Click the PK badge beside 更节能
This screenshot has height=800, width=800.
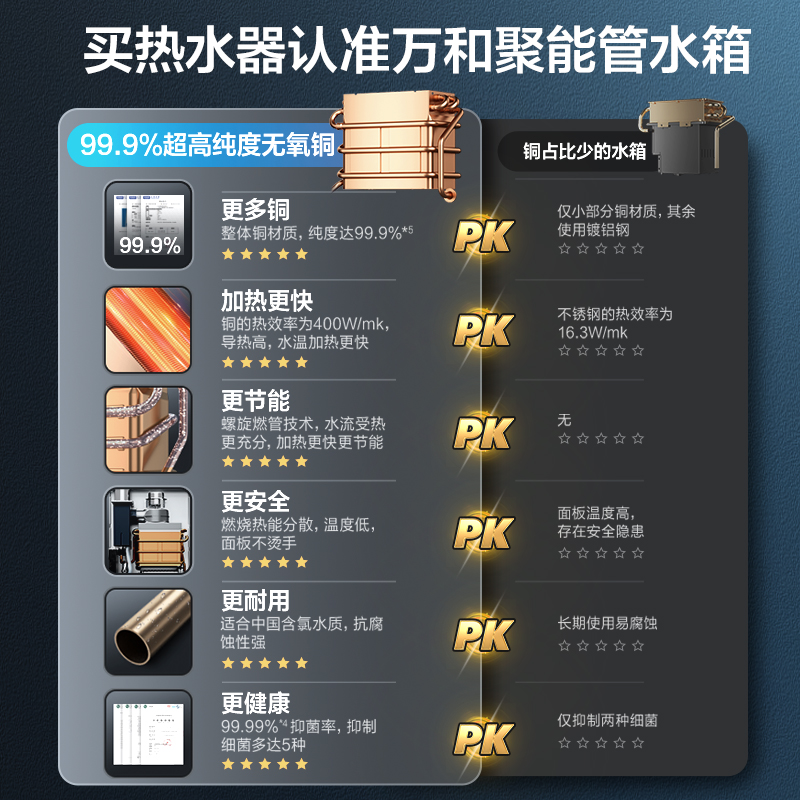483,433
